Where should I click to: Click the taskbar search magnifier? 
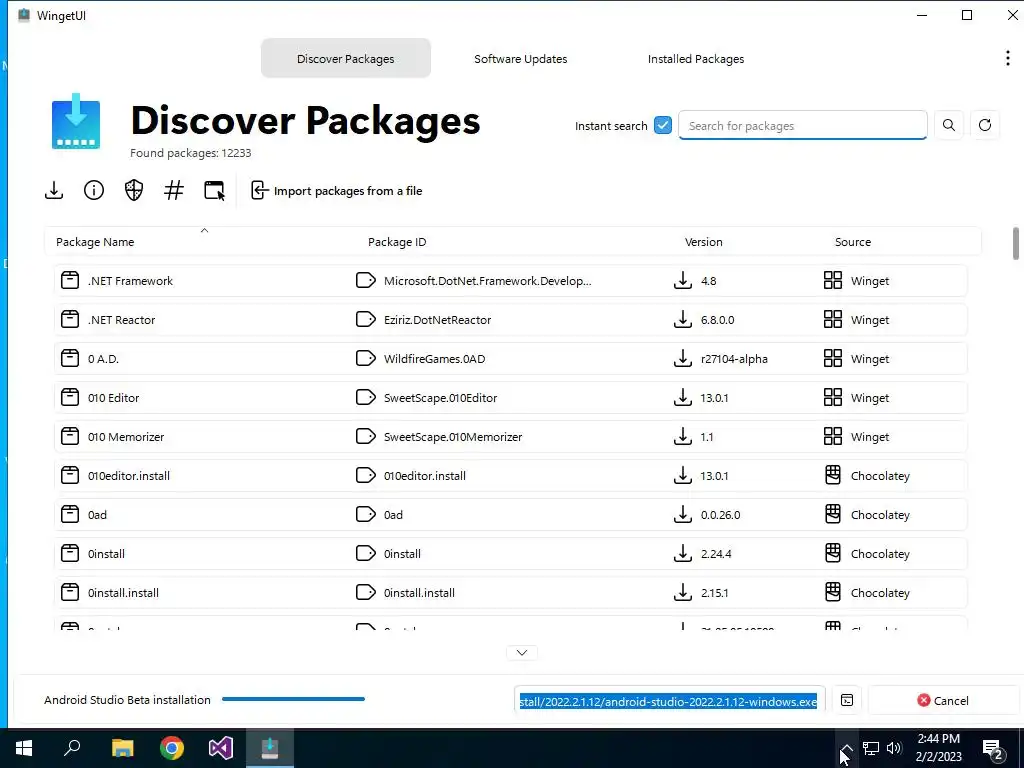click(72, 748)
